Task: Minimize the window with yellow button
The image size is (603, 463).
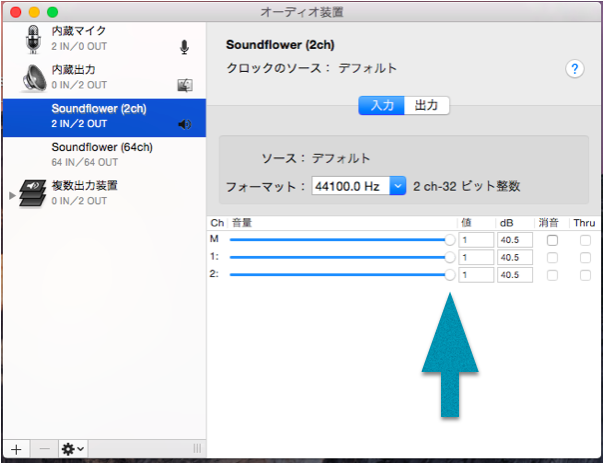Action: 34,12
